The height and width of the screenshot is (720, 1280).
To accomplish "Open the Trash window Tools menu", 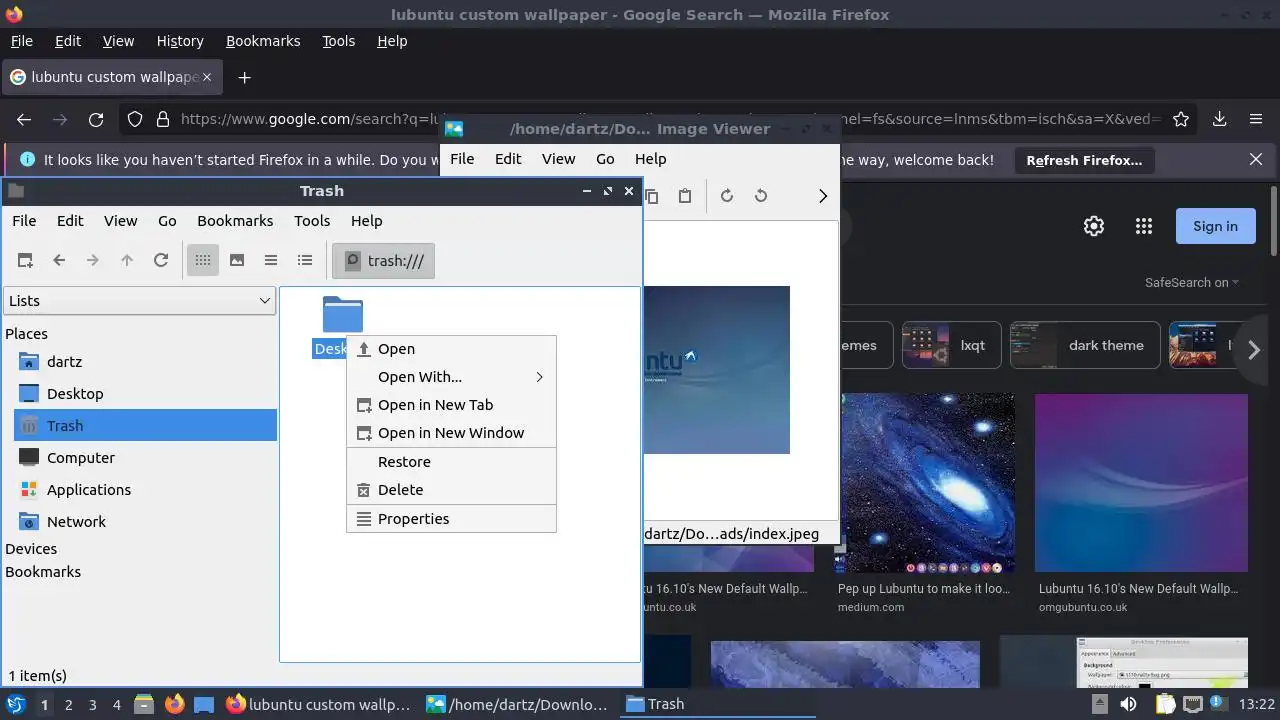I will [312, 221].
